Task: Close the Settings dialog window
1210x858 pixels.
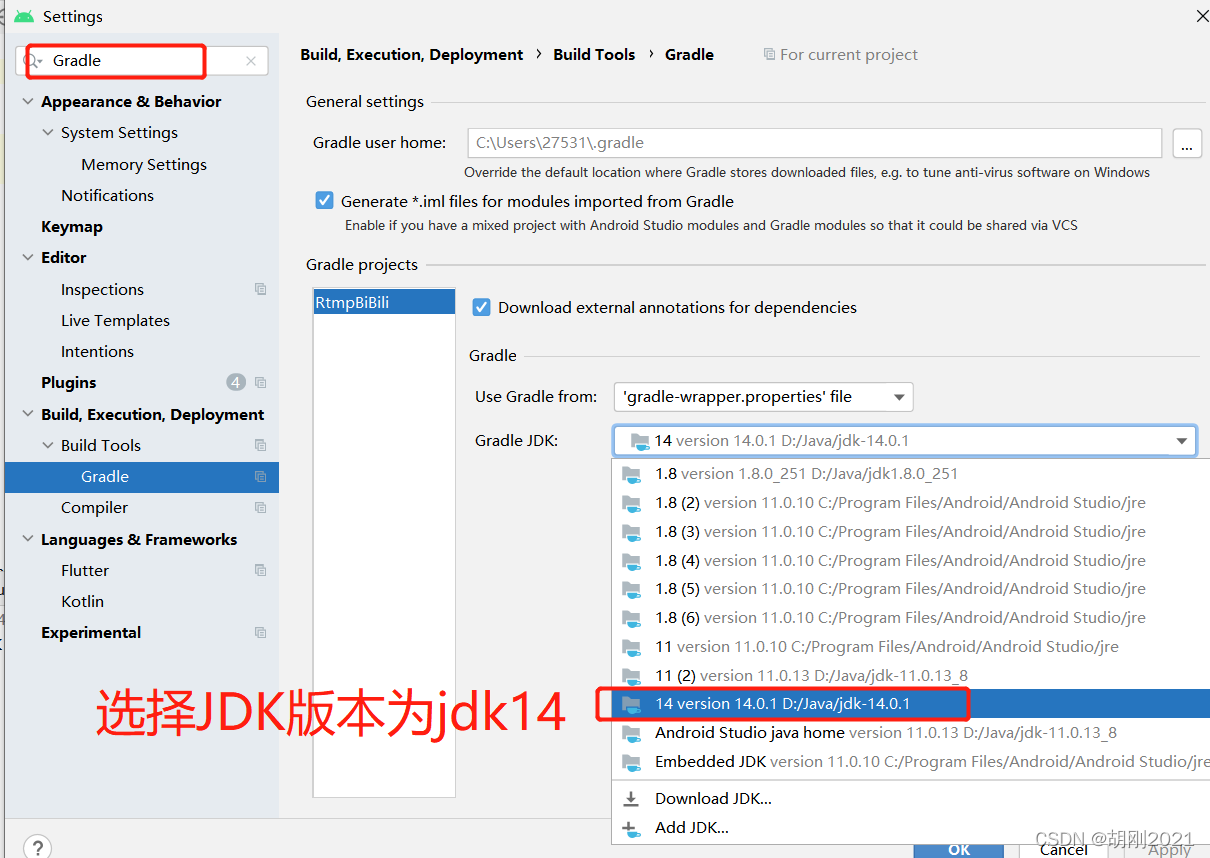Action: pos(1201,16)
